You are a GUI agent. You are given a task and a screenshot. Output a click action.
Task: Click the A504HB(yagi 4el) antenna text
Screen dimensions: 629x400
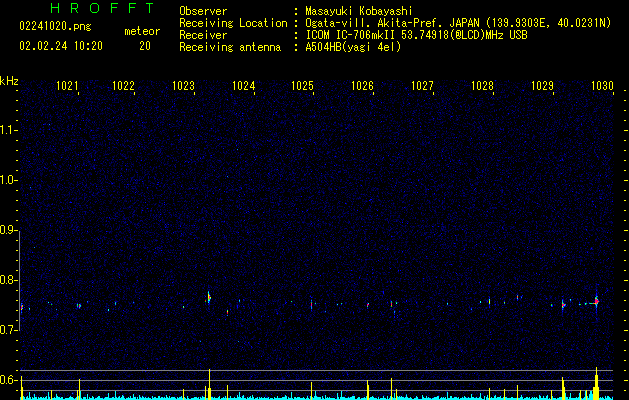point(353,47)
